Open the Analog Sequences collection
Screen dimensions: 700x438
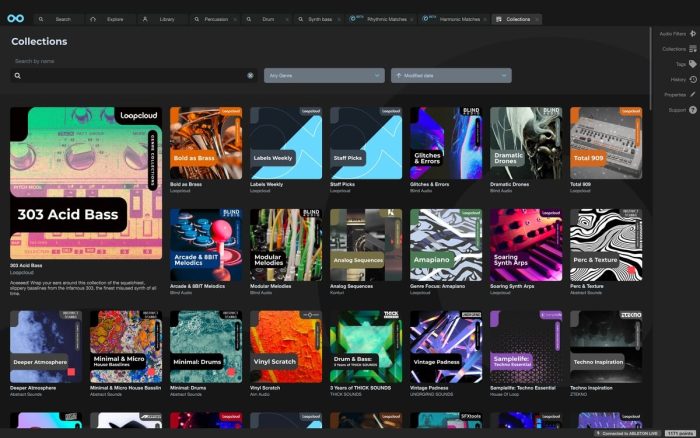pos(366,245)
